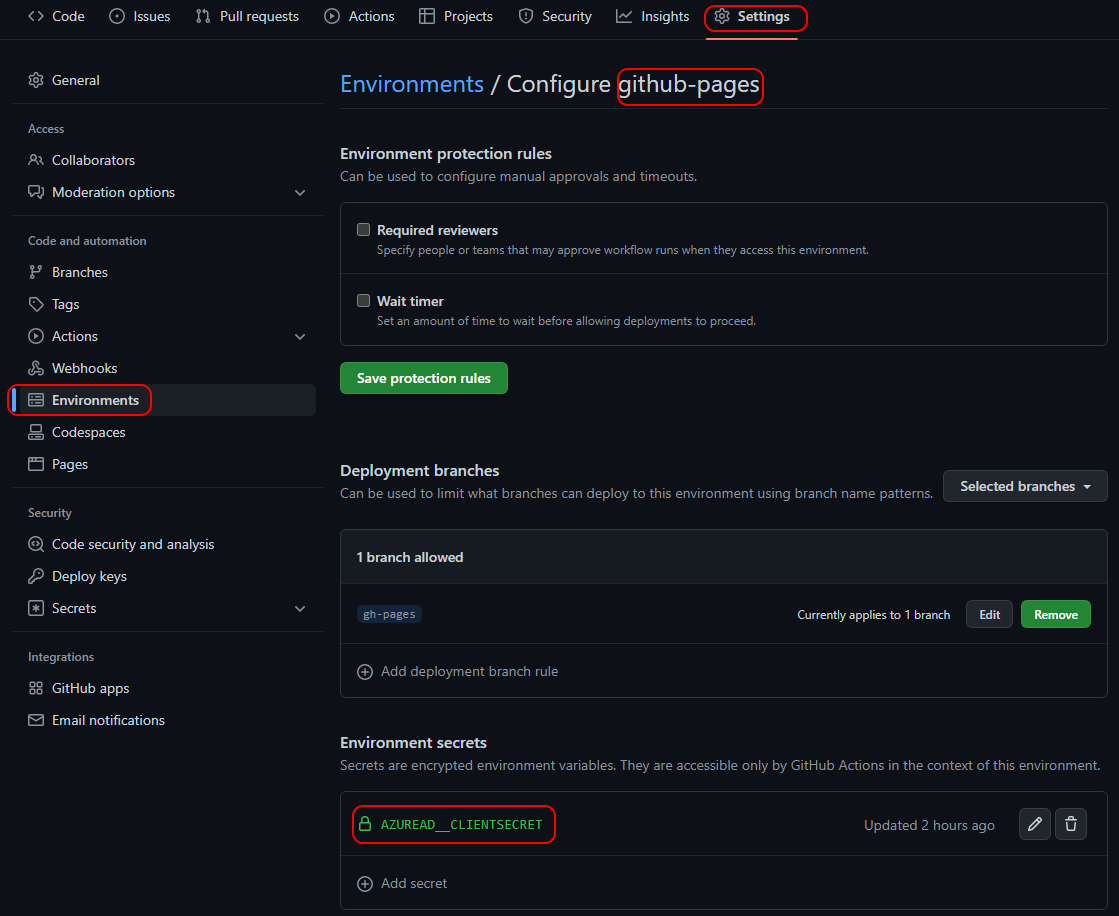The height and width of the screenshot is (916, 1119).
Task: Click the Deploy keys key icon
Action: click(x=36, y=576)
